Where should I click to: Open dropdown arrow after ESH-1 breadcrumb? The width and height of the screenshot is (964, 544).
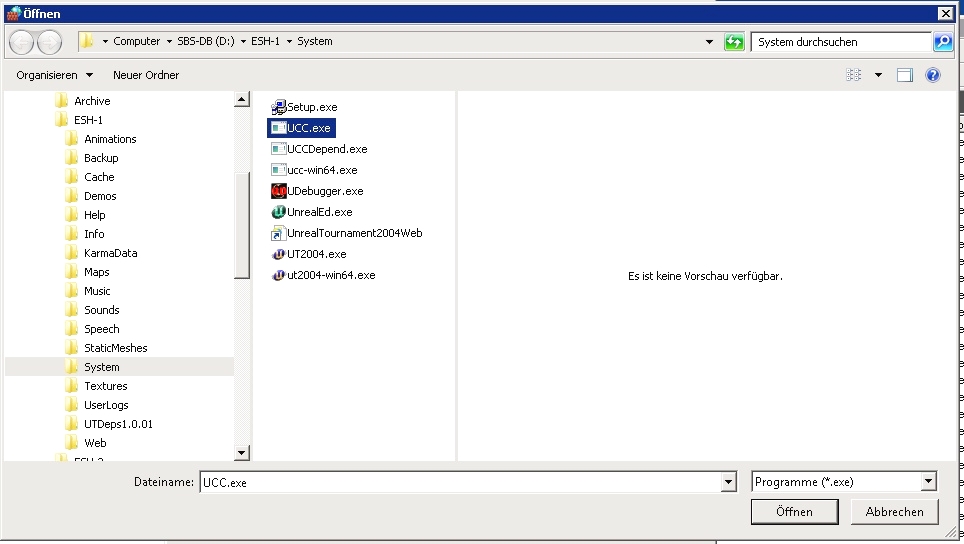pos(289,42)
